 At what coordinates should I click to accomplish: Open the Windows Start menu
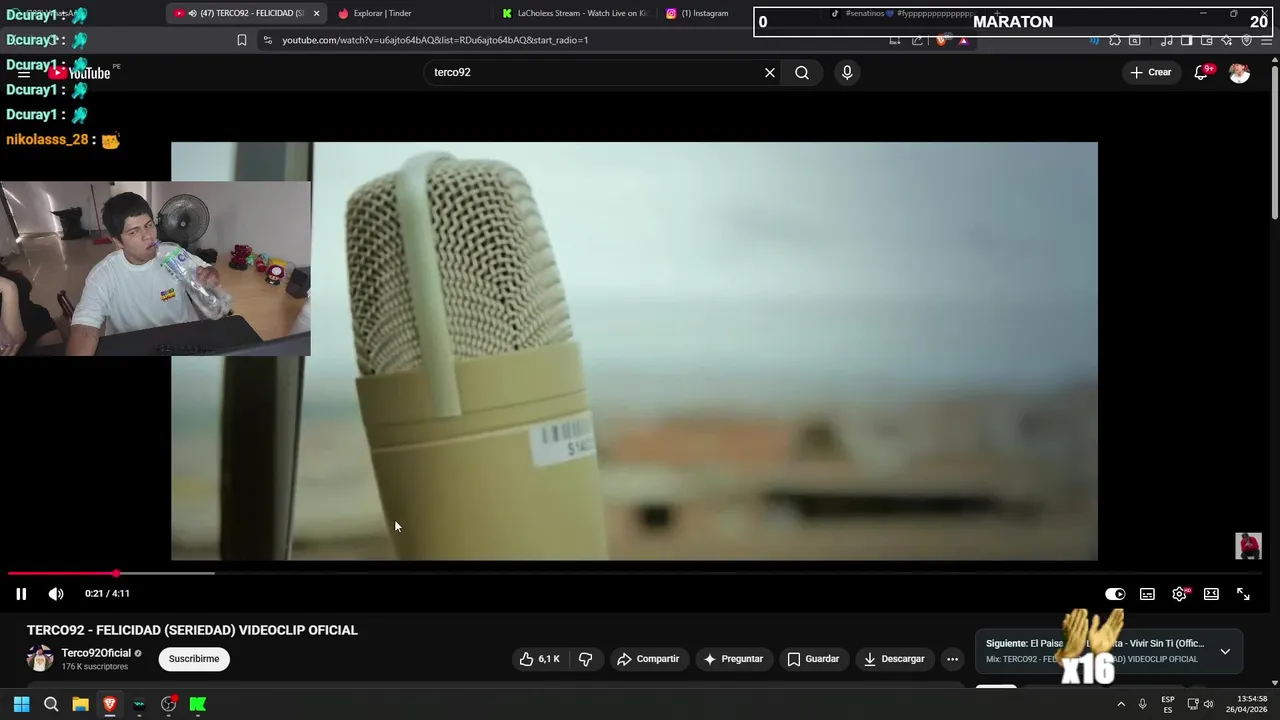click(x=21, y=704)
